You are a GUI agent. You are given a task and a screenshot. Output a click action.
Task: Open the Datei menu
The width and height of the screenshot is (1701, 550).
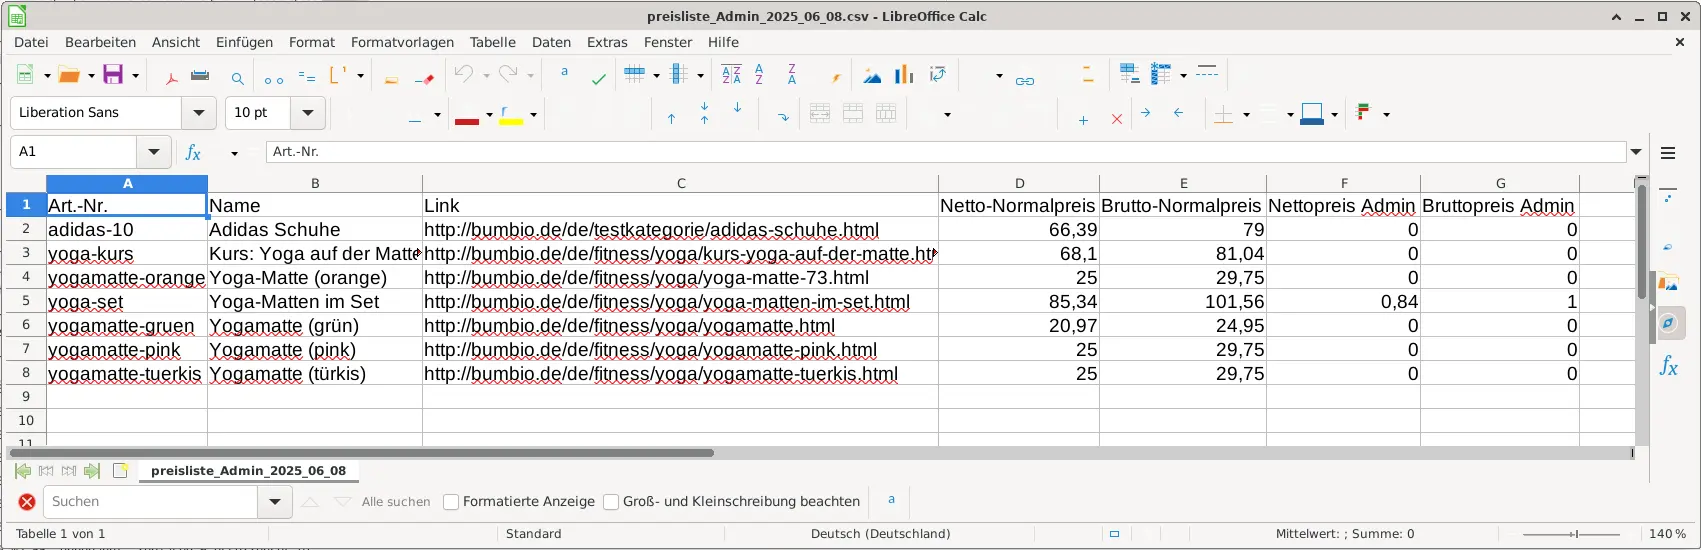tap(31, 42)
